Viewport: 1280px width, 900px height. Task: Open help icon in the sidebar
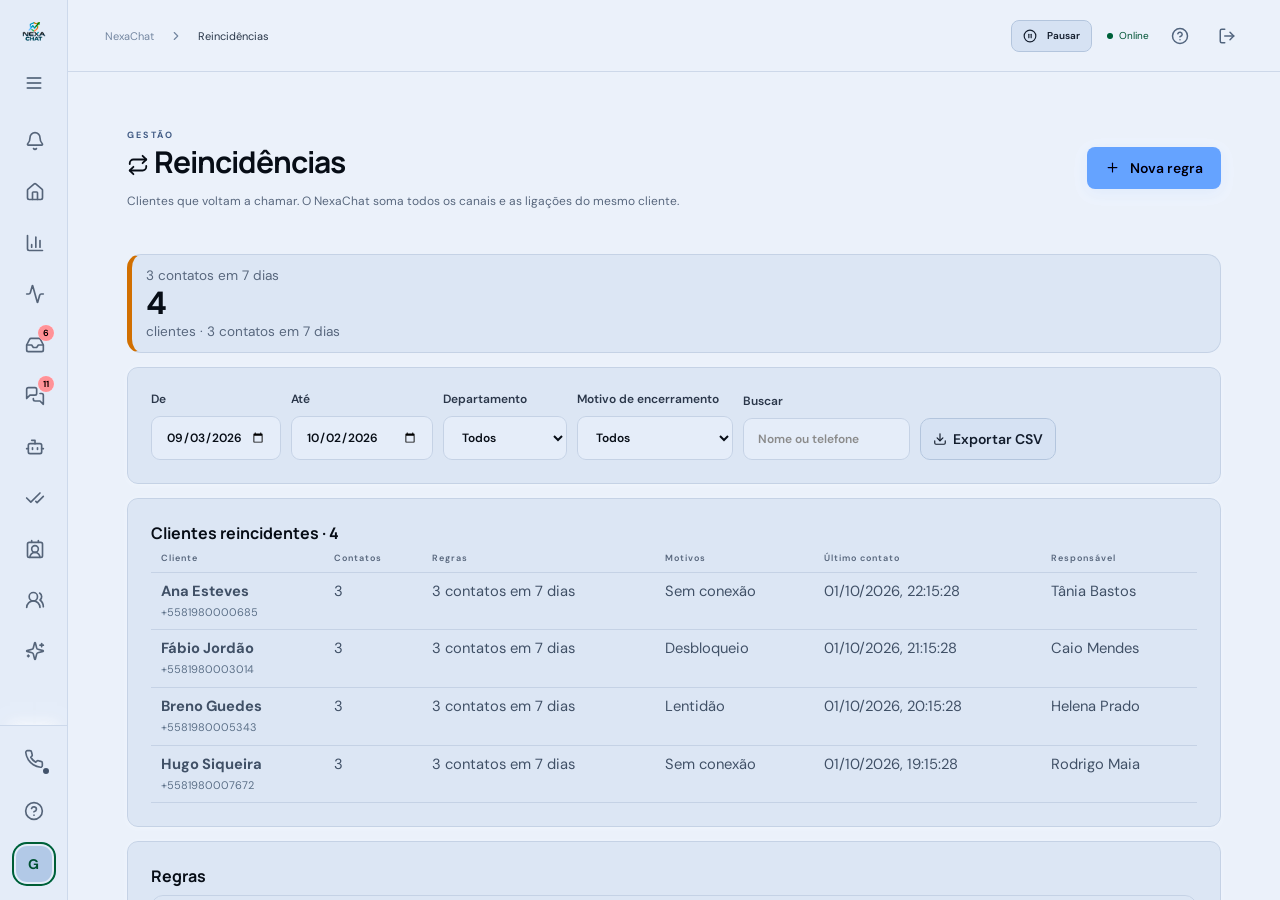pos(34,811)
